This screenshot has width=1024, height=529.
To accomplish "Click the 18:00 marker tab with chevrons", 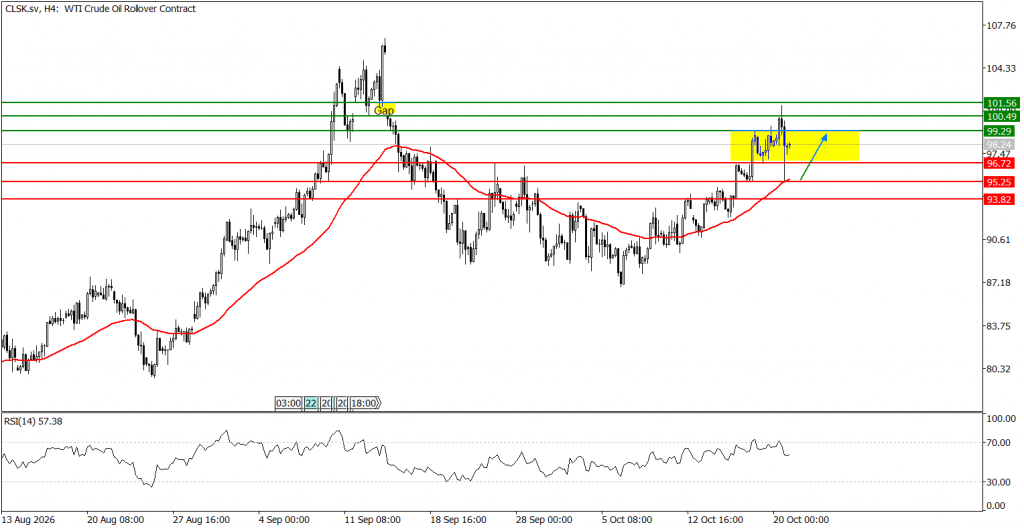I will tap(365, 404).
